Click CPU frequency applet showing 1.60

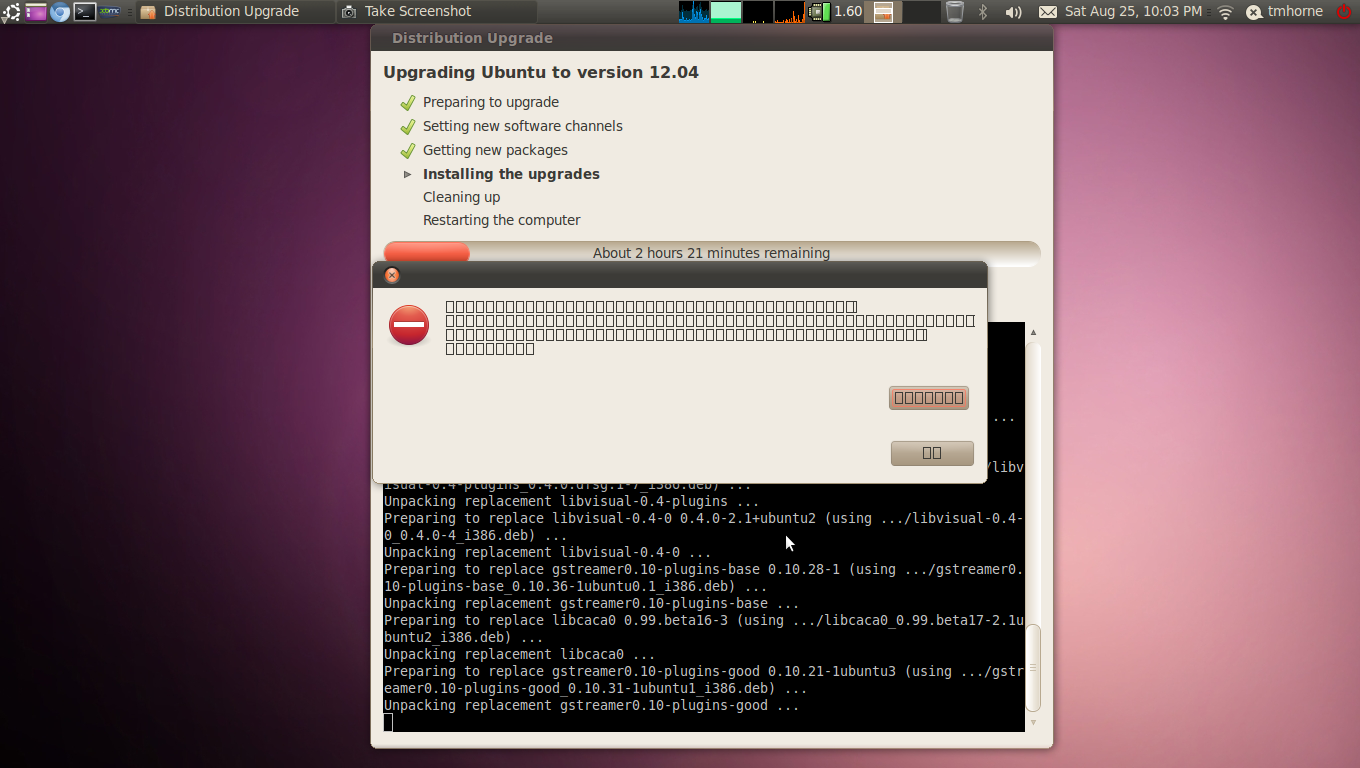[x=837, y=12]
